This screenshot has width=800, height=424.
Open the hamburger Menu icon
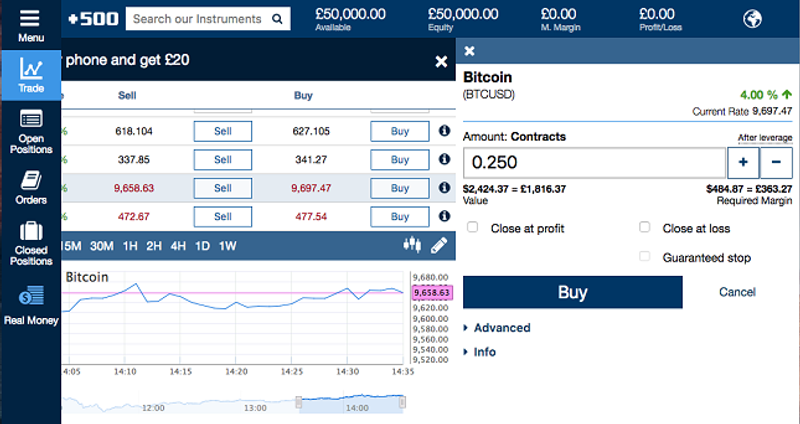(x=30, y=19)
